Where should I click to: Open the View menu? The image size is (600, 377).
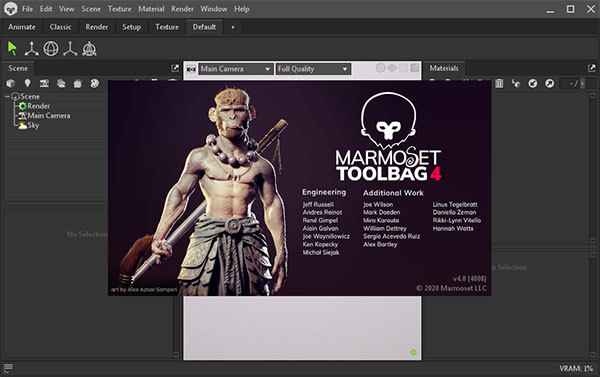[x=67, y=9]
